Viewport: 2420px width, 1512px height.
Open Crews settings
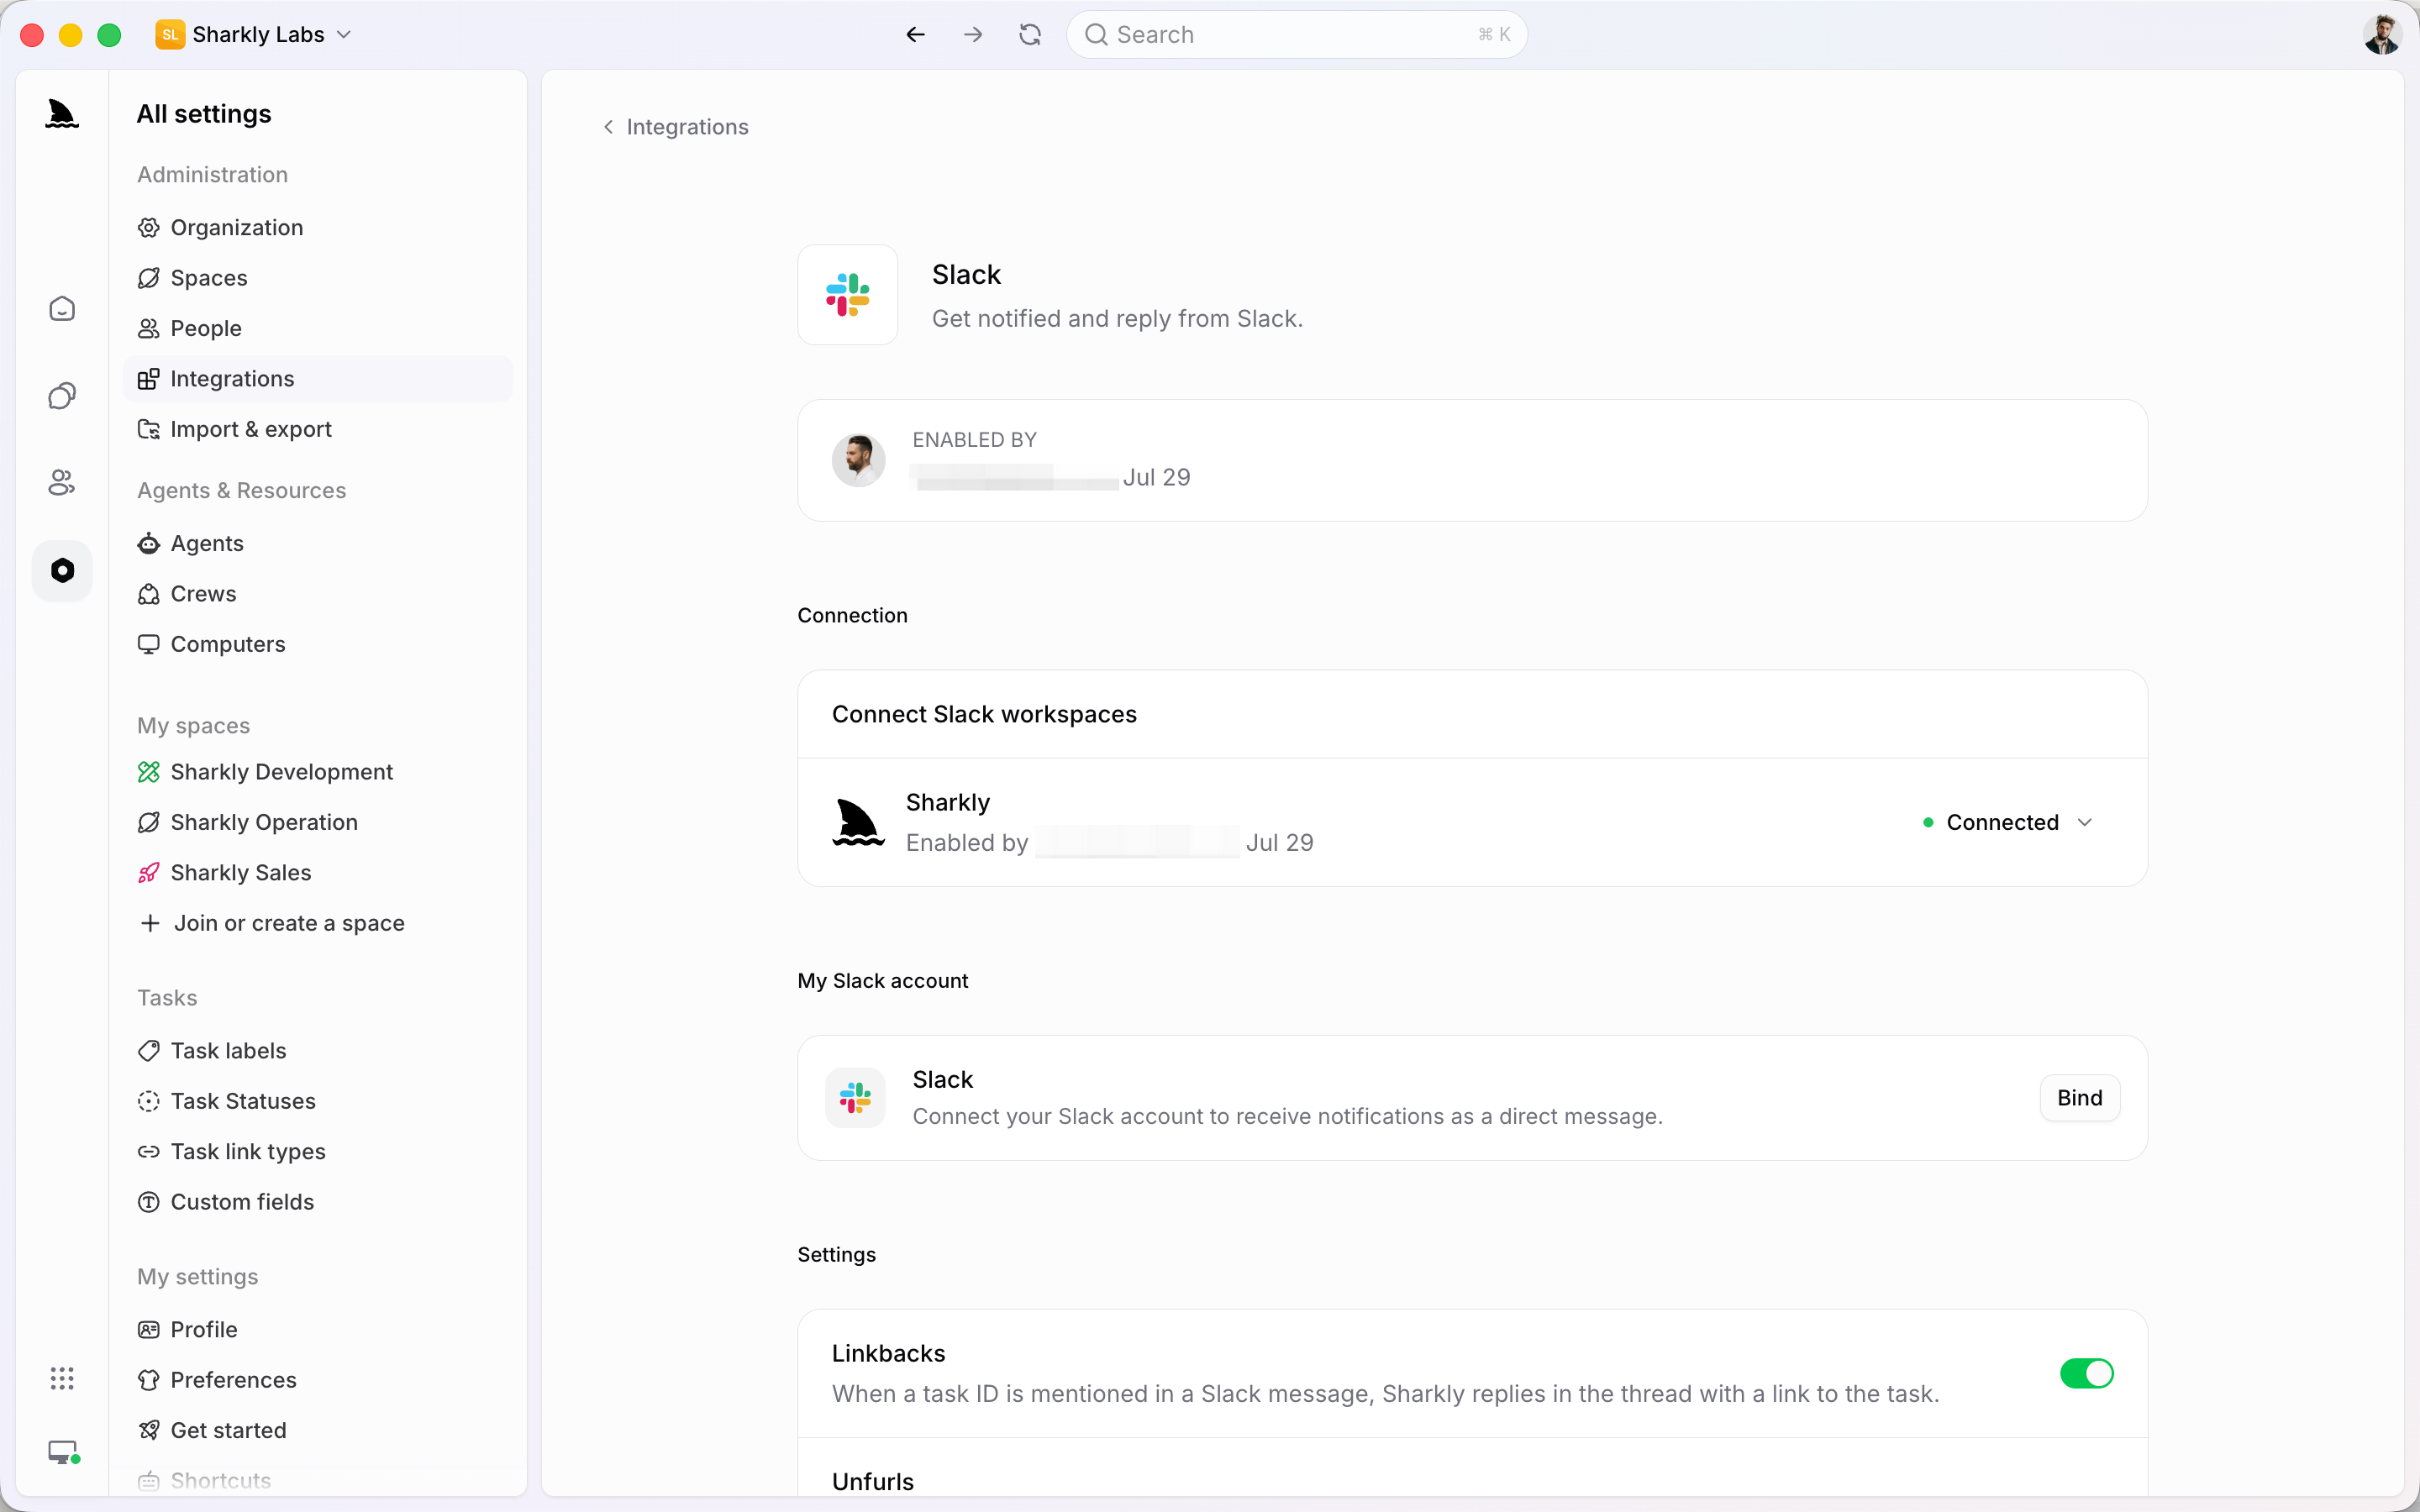[318, 594]
